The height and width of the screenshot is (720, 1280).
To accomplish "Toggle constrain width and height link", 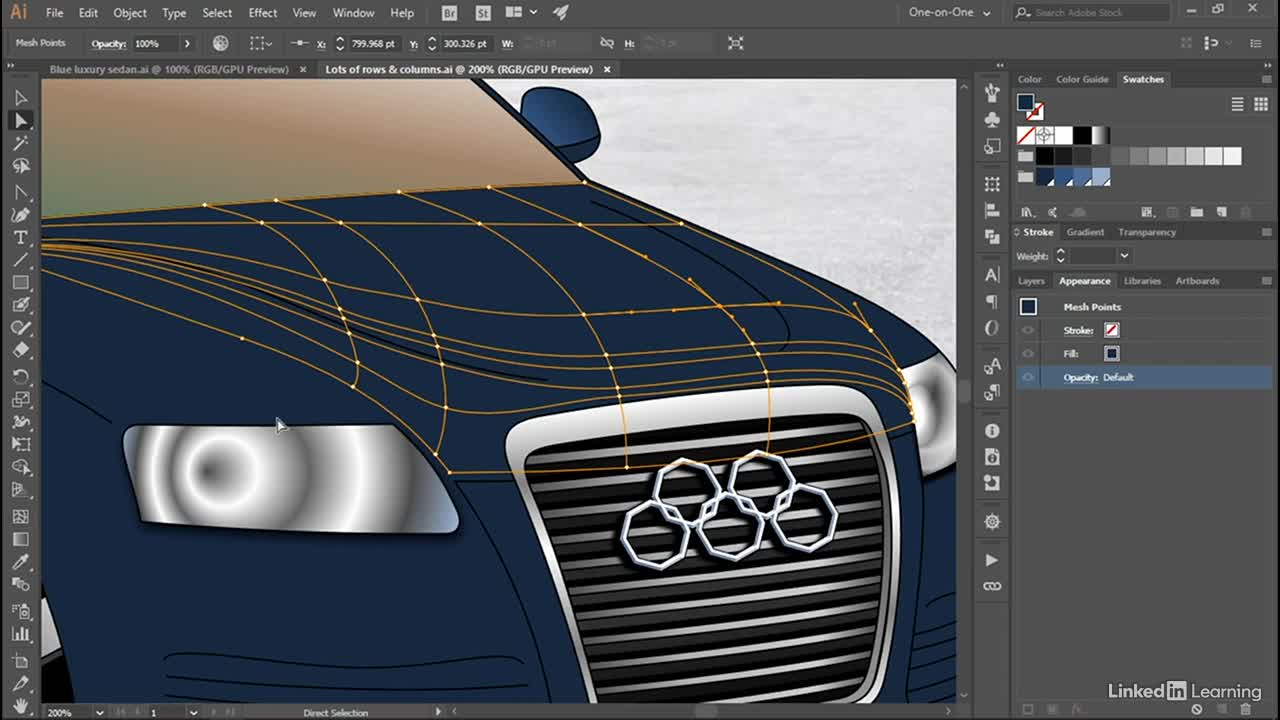I will [606, 43].
